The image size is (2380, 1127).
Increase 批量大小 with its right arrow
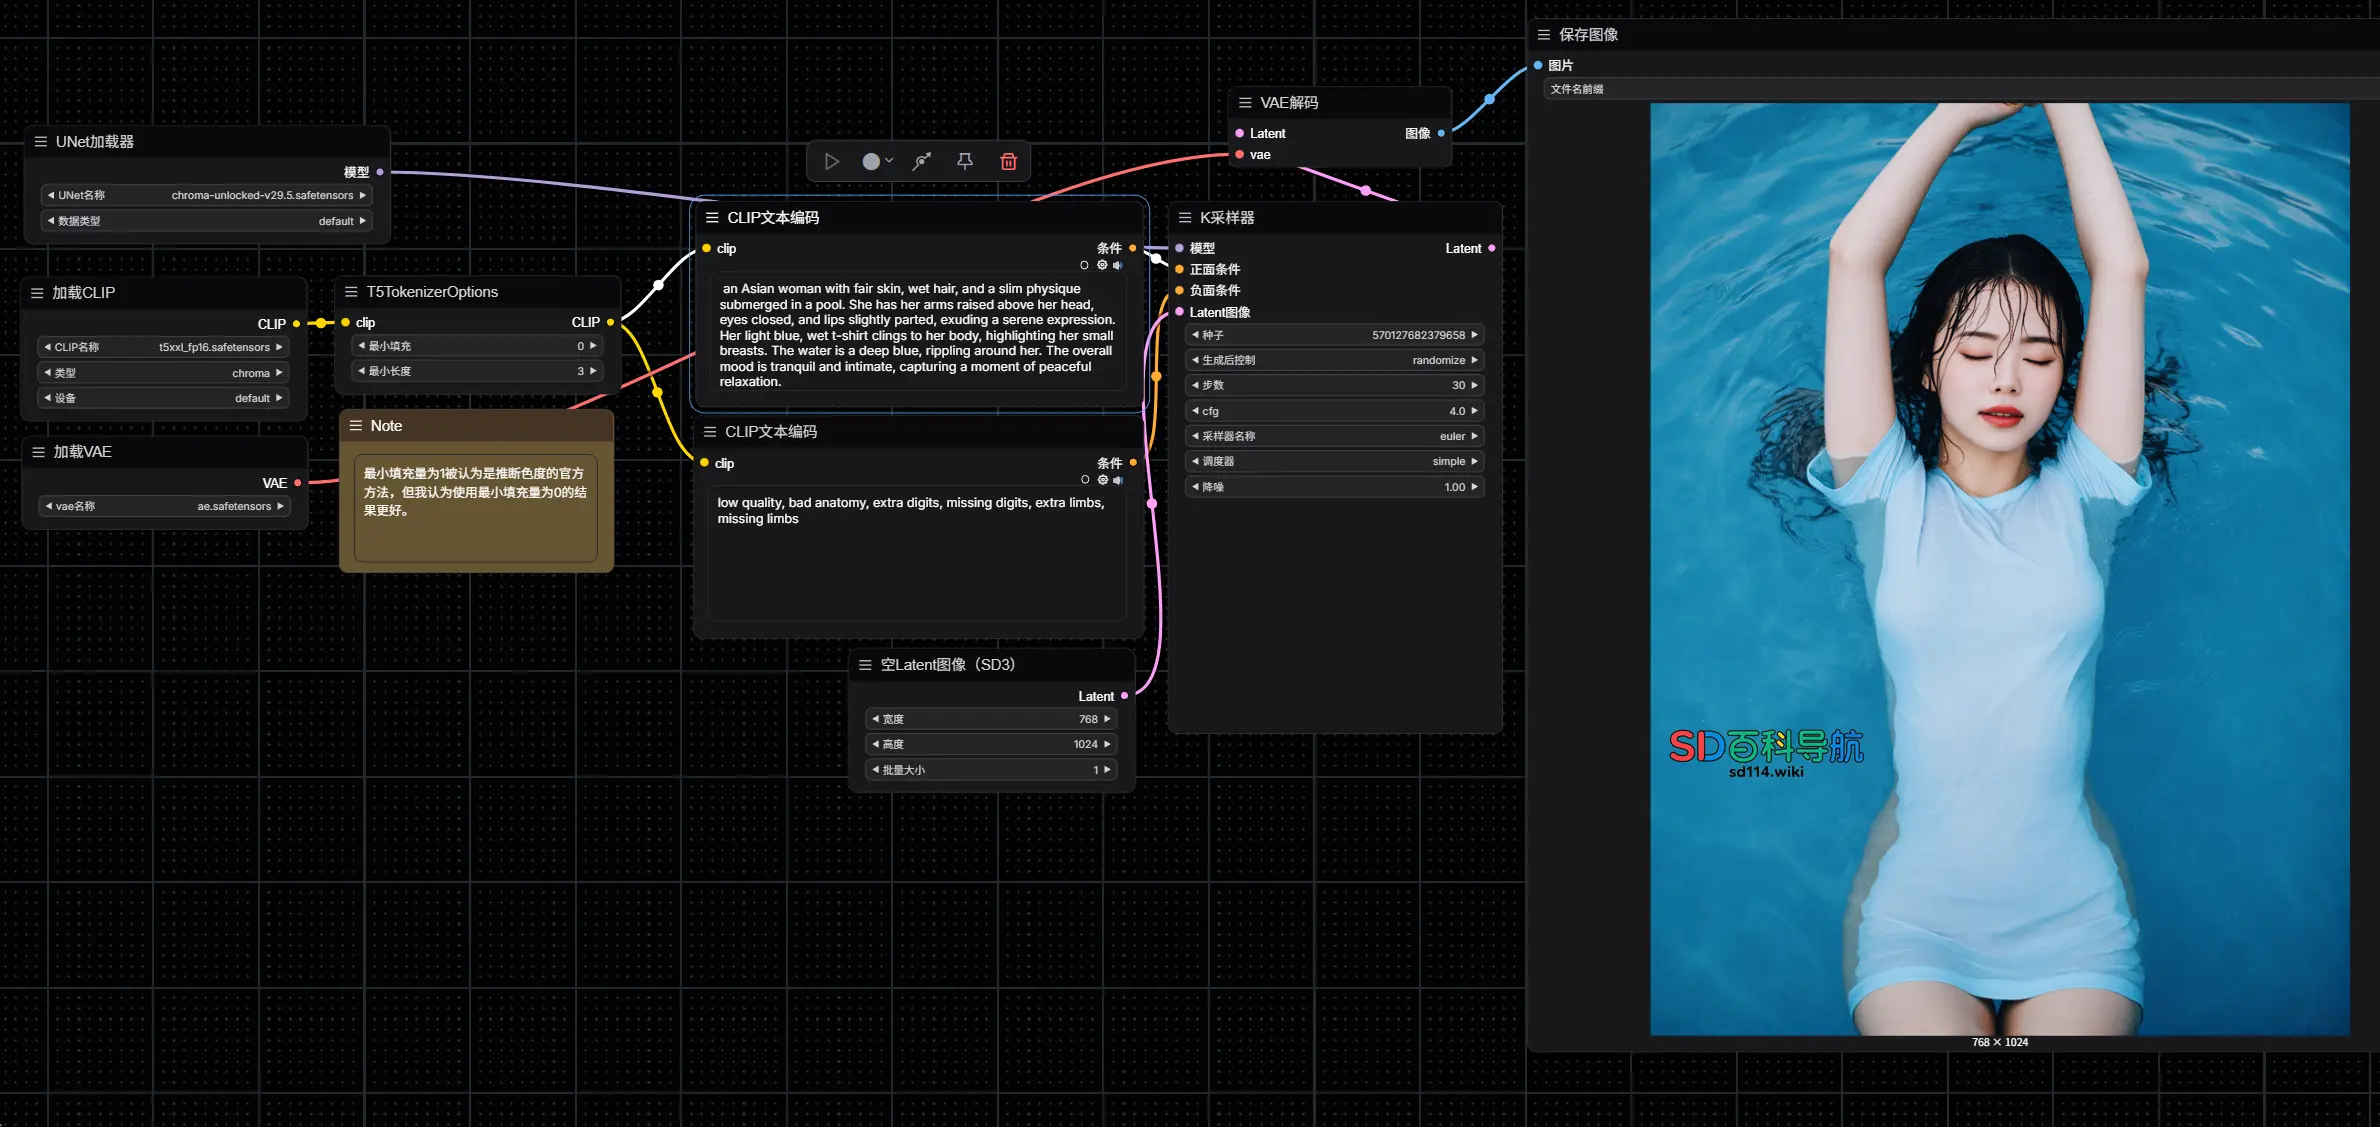click(1107, 770)
